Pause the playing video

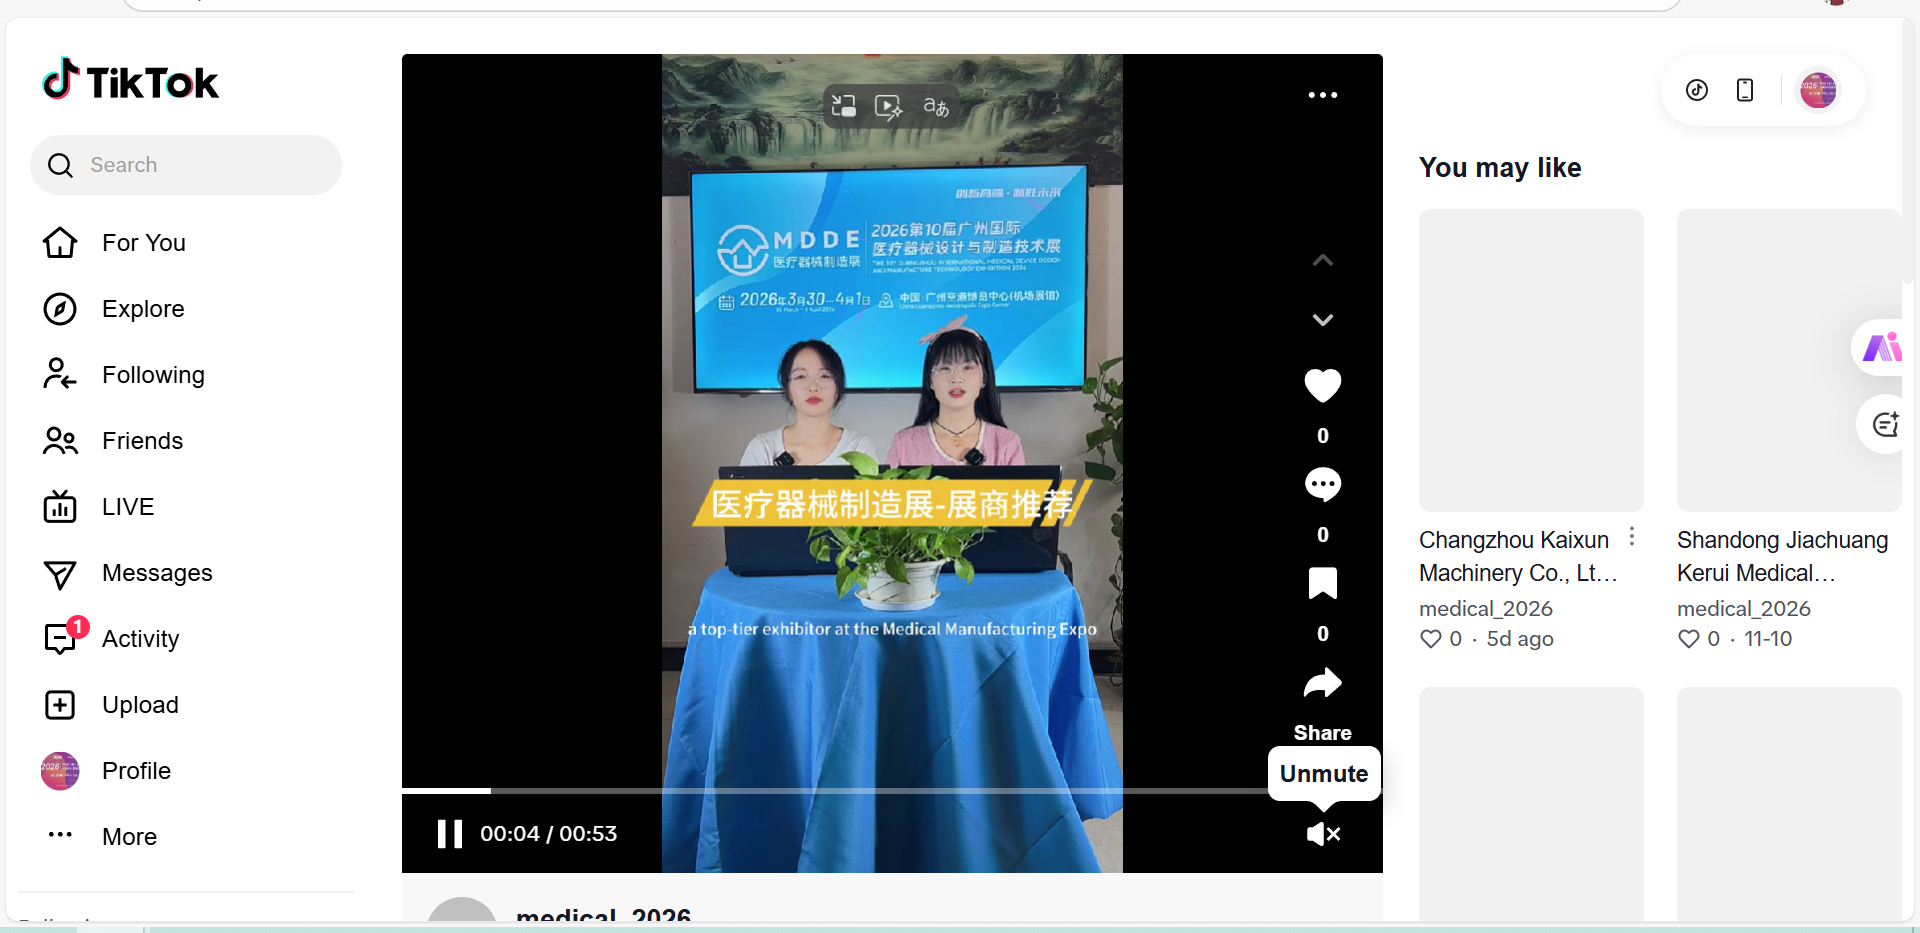(x=450, y=834)
